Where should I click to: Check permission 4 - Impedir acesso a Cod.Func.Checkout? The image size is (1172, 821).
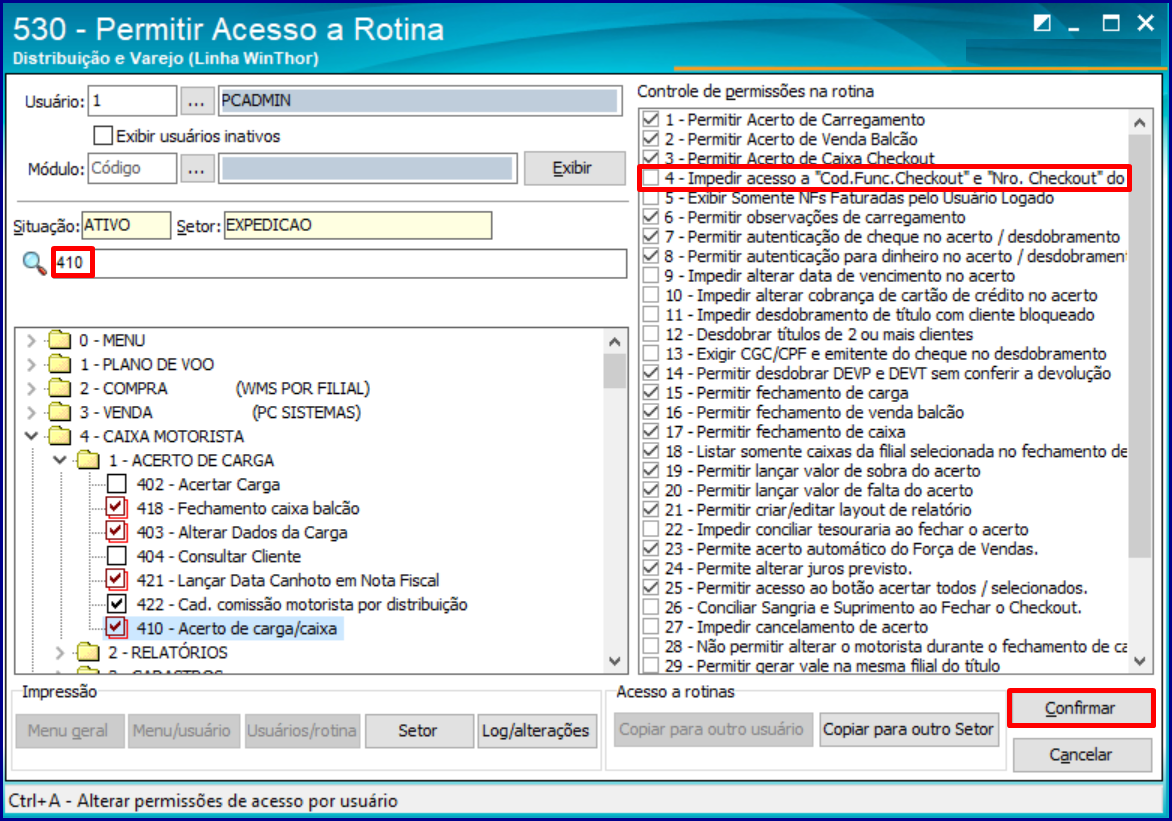[x=651, y=178]
